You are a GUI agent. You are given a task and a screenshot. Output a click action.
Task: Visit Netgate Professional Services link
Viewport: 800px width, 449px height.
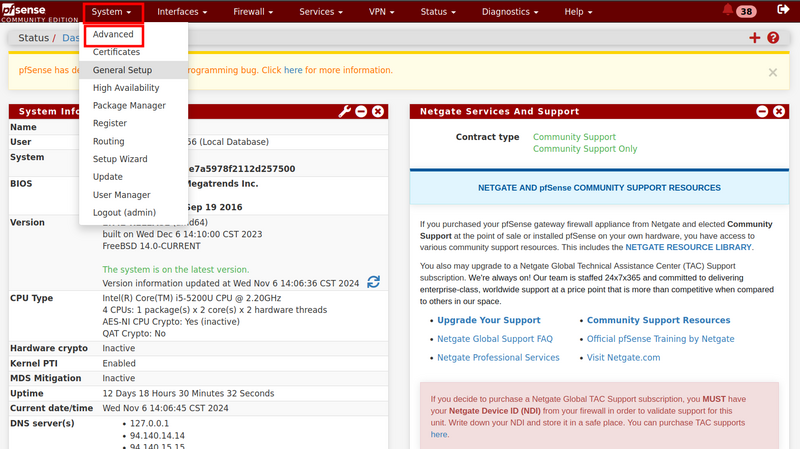click(x=498, y=358)
